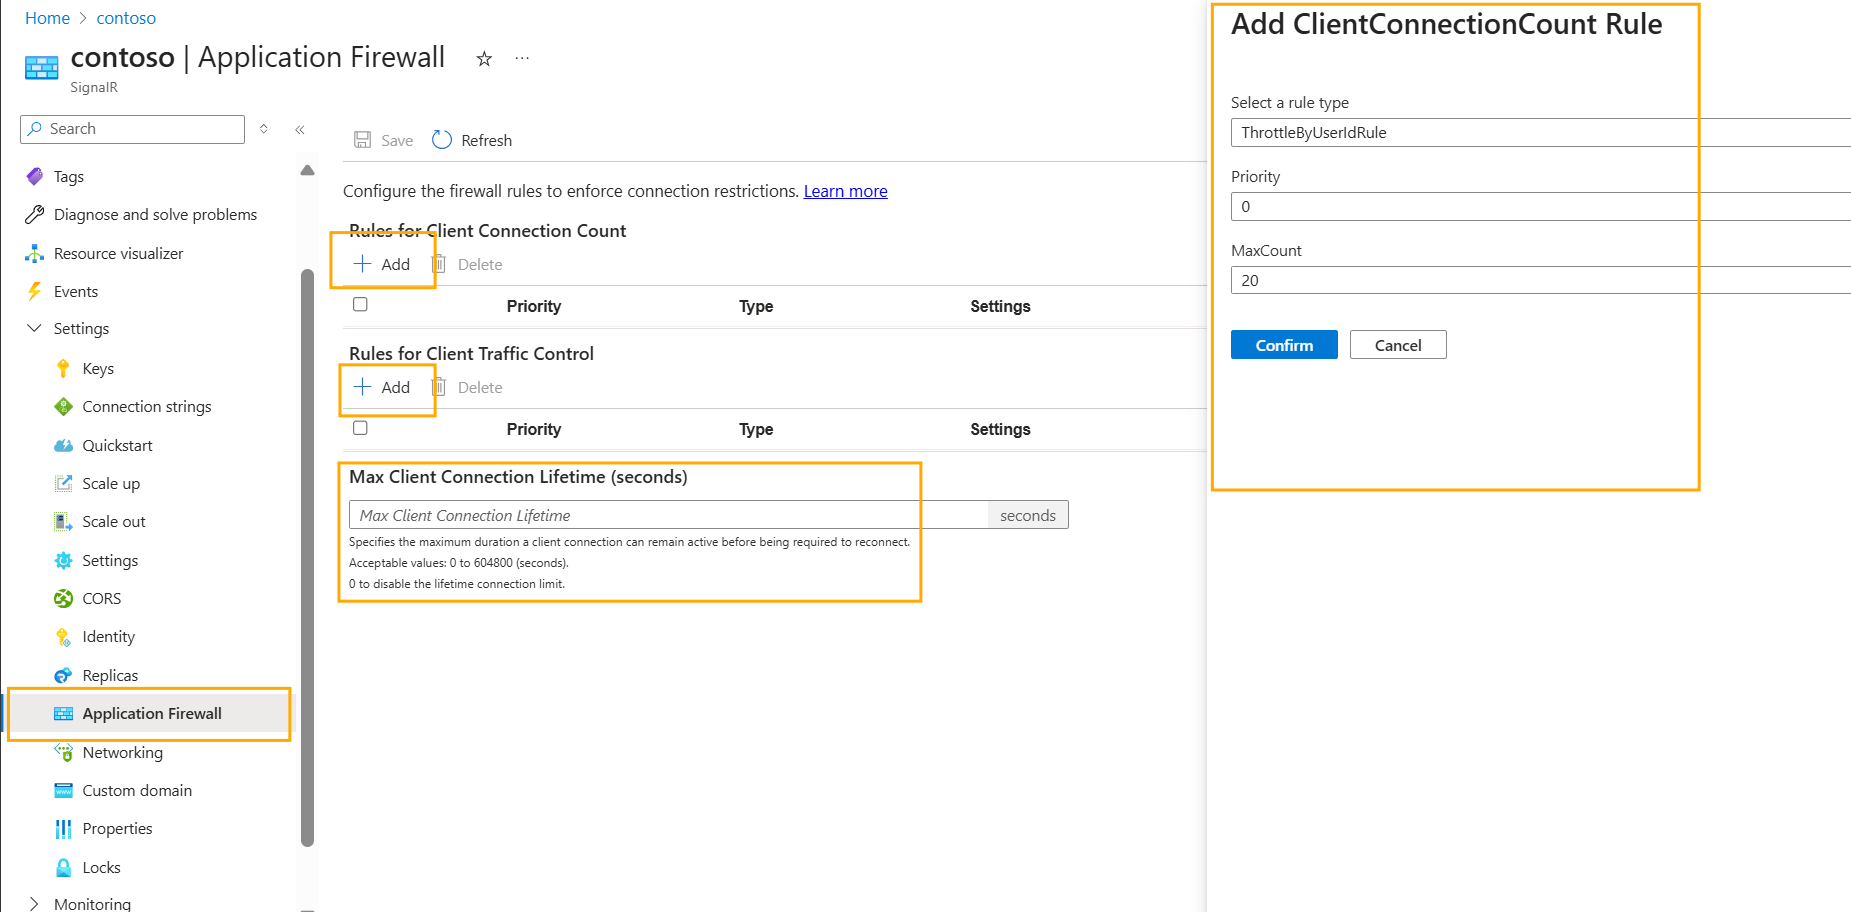The width and height of the screenshot is (1851, 912).
Task: Expand the Monitoring section in sidebar
Action: (x=34, y=903)
